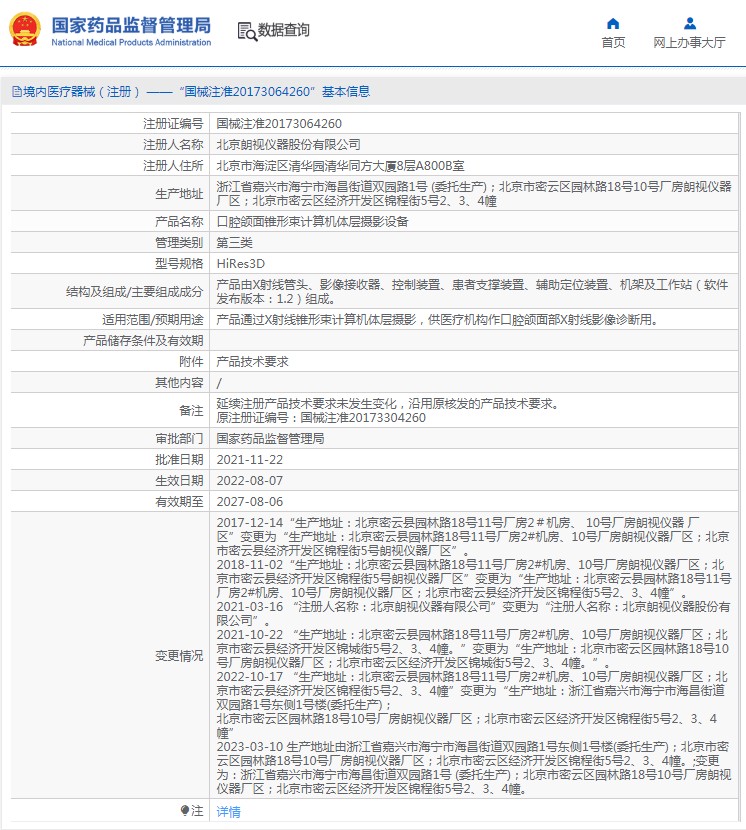Select management category 第三类
The width and height of the screenshot is (746, 830).
[234, 242]
